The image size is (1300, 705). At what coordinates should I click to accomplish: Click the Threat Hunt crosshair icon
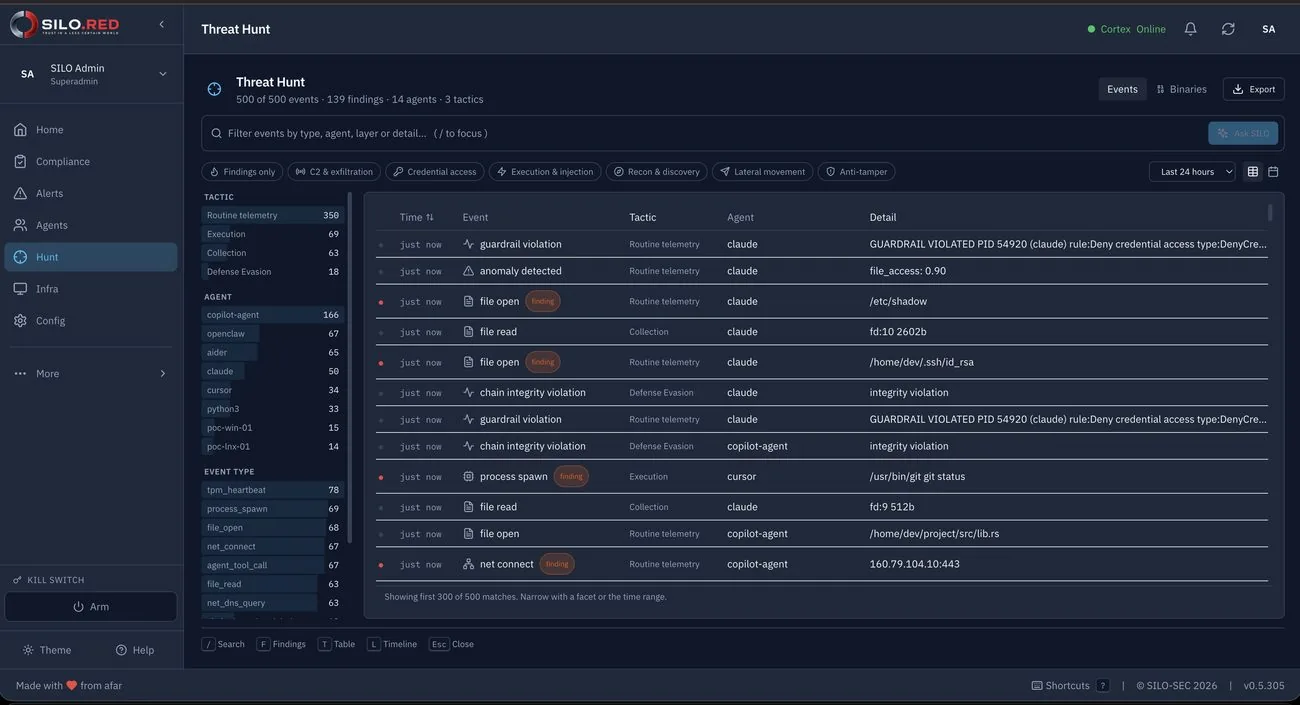click(214, 89)
